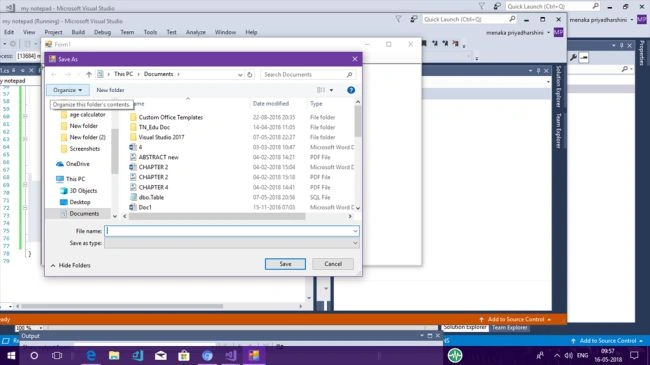Sort by Type column header
The width and height of the screenshot is (650, 365).
(x=316, y=104)
